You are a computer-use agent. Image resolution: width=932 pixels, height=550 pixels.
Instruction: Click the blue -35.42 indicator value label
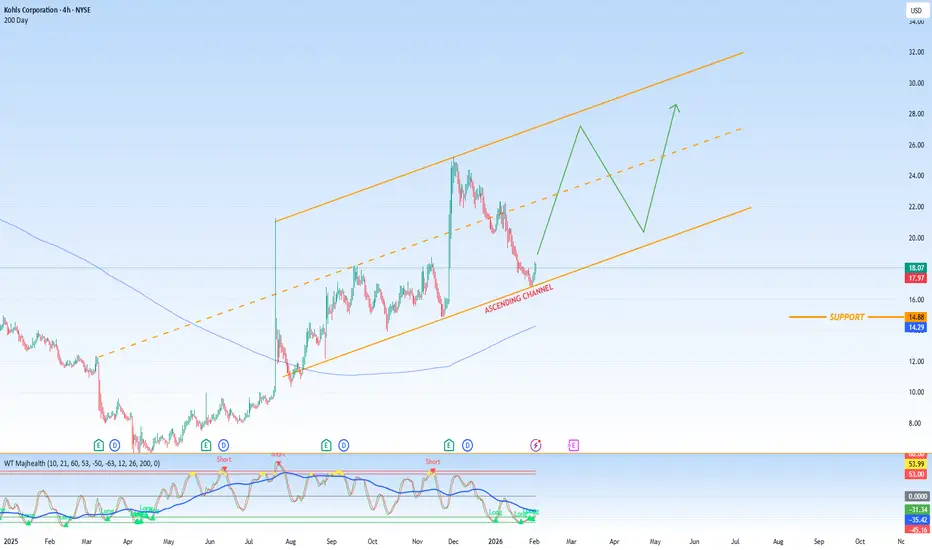click(x=916, y=520)
